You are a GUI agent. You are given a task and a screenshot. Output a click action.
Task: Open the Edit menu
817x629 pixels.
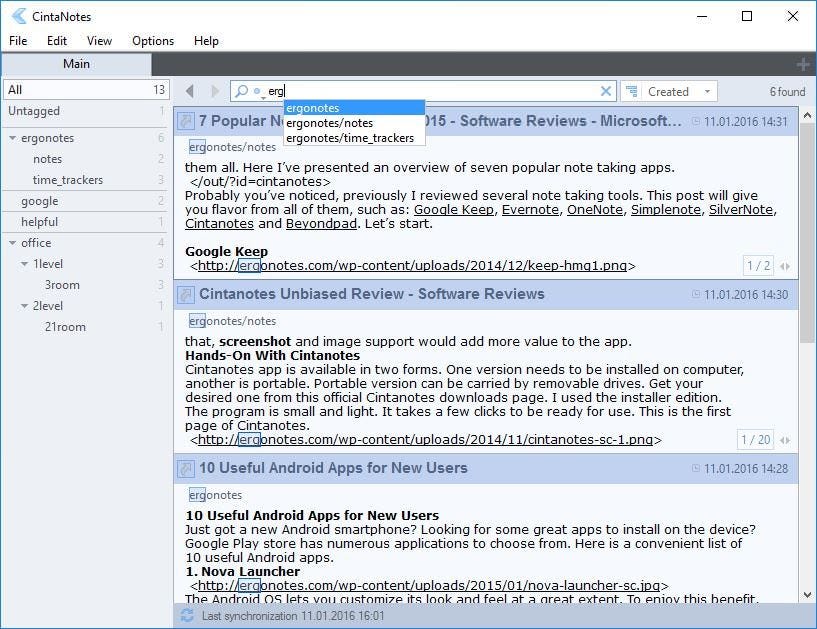(57, 41)
